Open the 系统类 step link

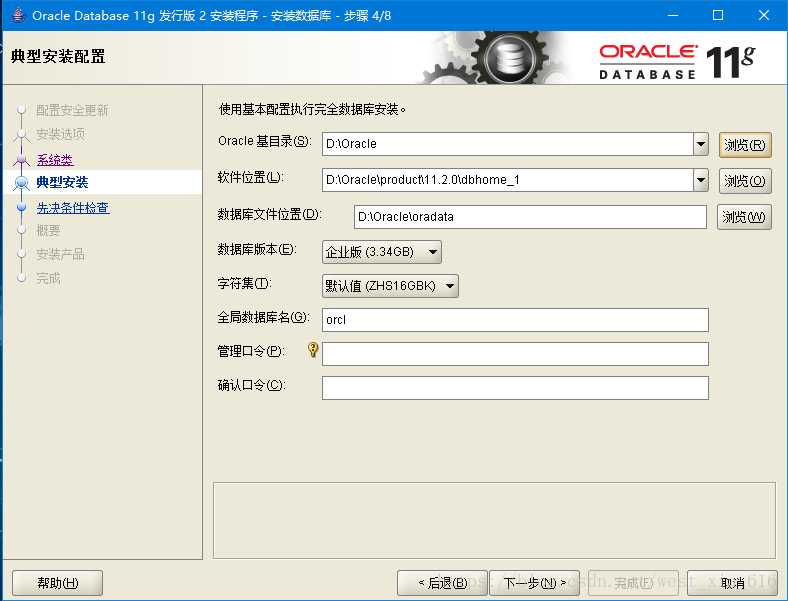pos(55,160)
